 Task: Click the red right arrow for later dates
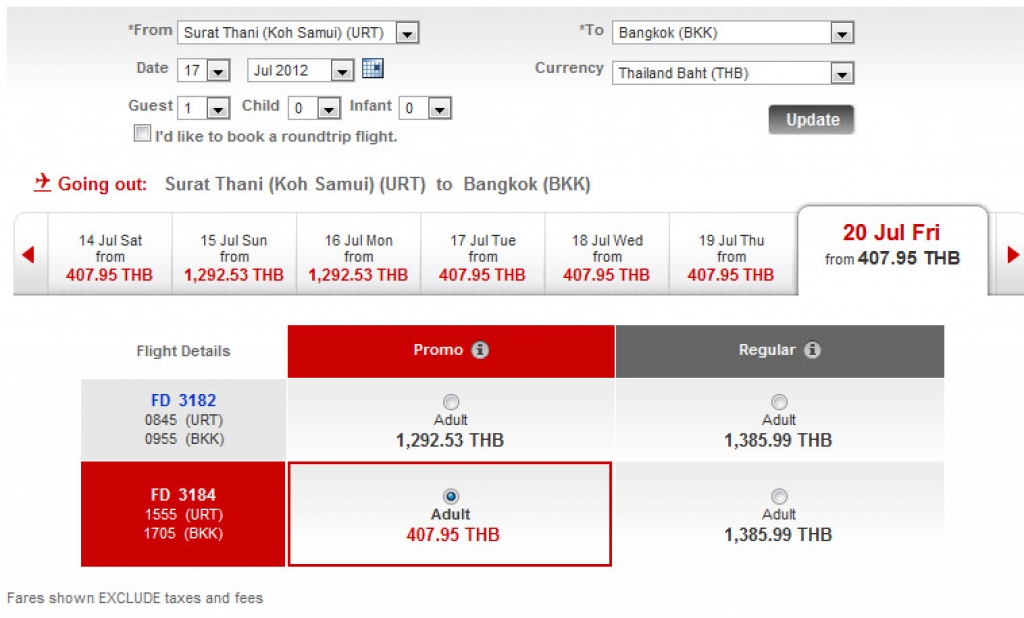coord(1013,255)
